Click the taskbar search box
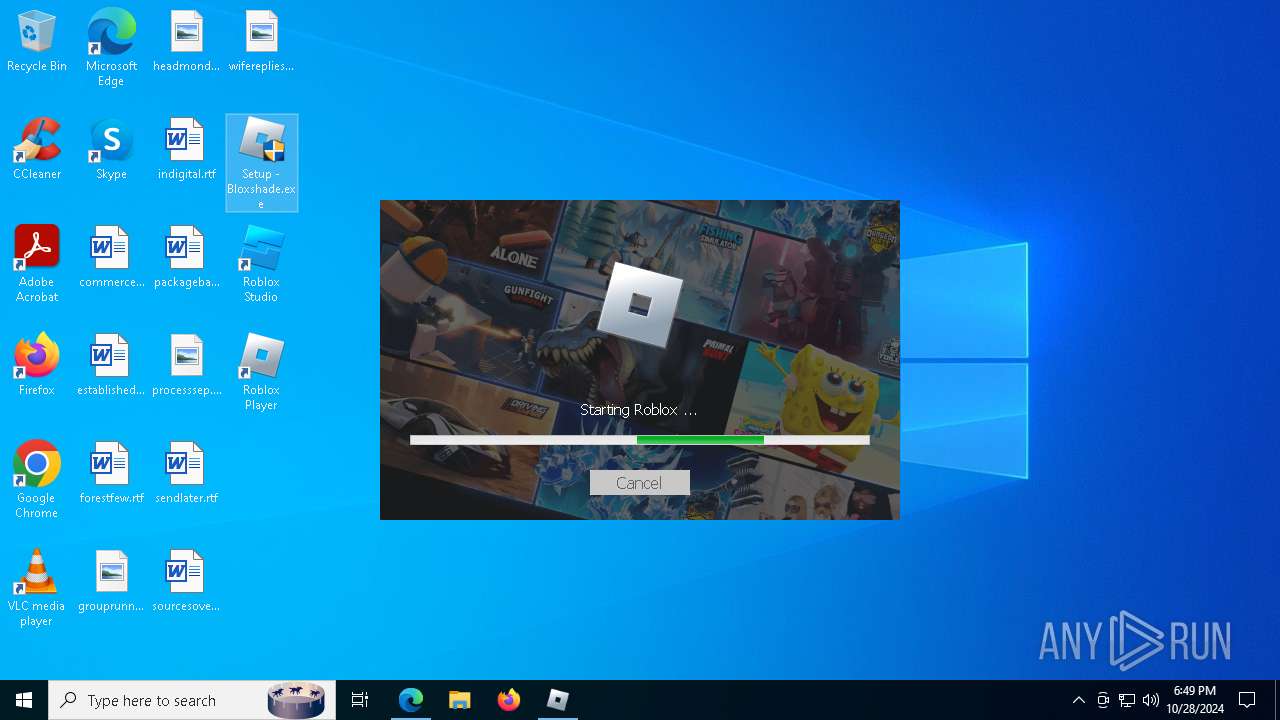Image resolution: width=1280 pixels, height=720 pixels. pyautogui.click(x=192, y=700)
